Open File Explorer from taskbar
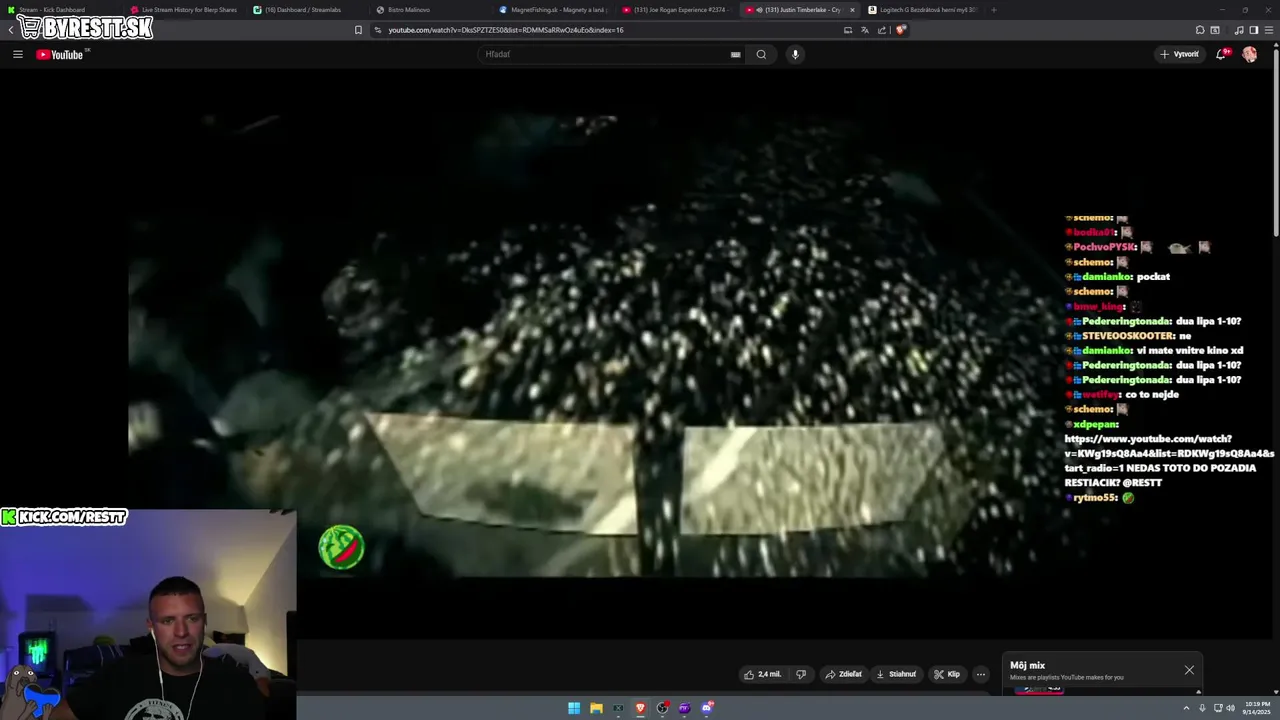Viewport: 1280px width, 720px height. click(596, 708)
